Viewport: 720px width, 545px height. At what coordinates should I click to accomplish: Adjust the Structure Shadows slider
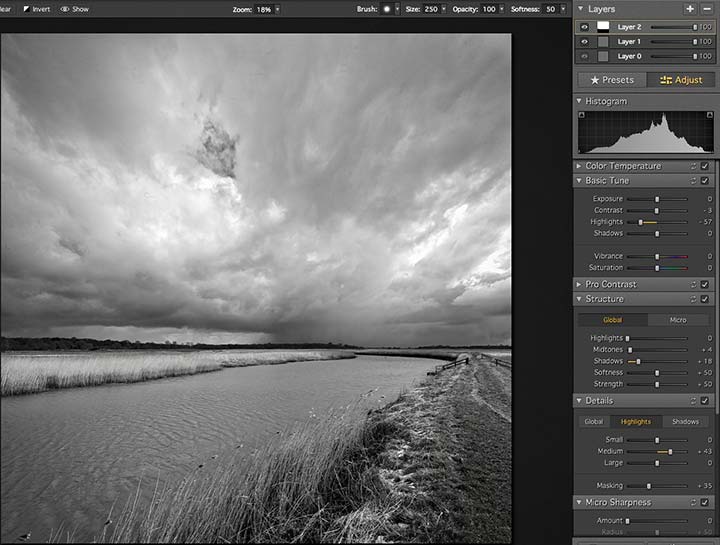coord(638,362)
